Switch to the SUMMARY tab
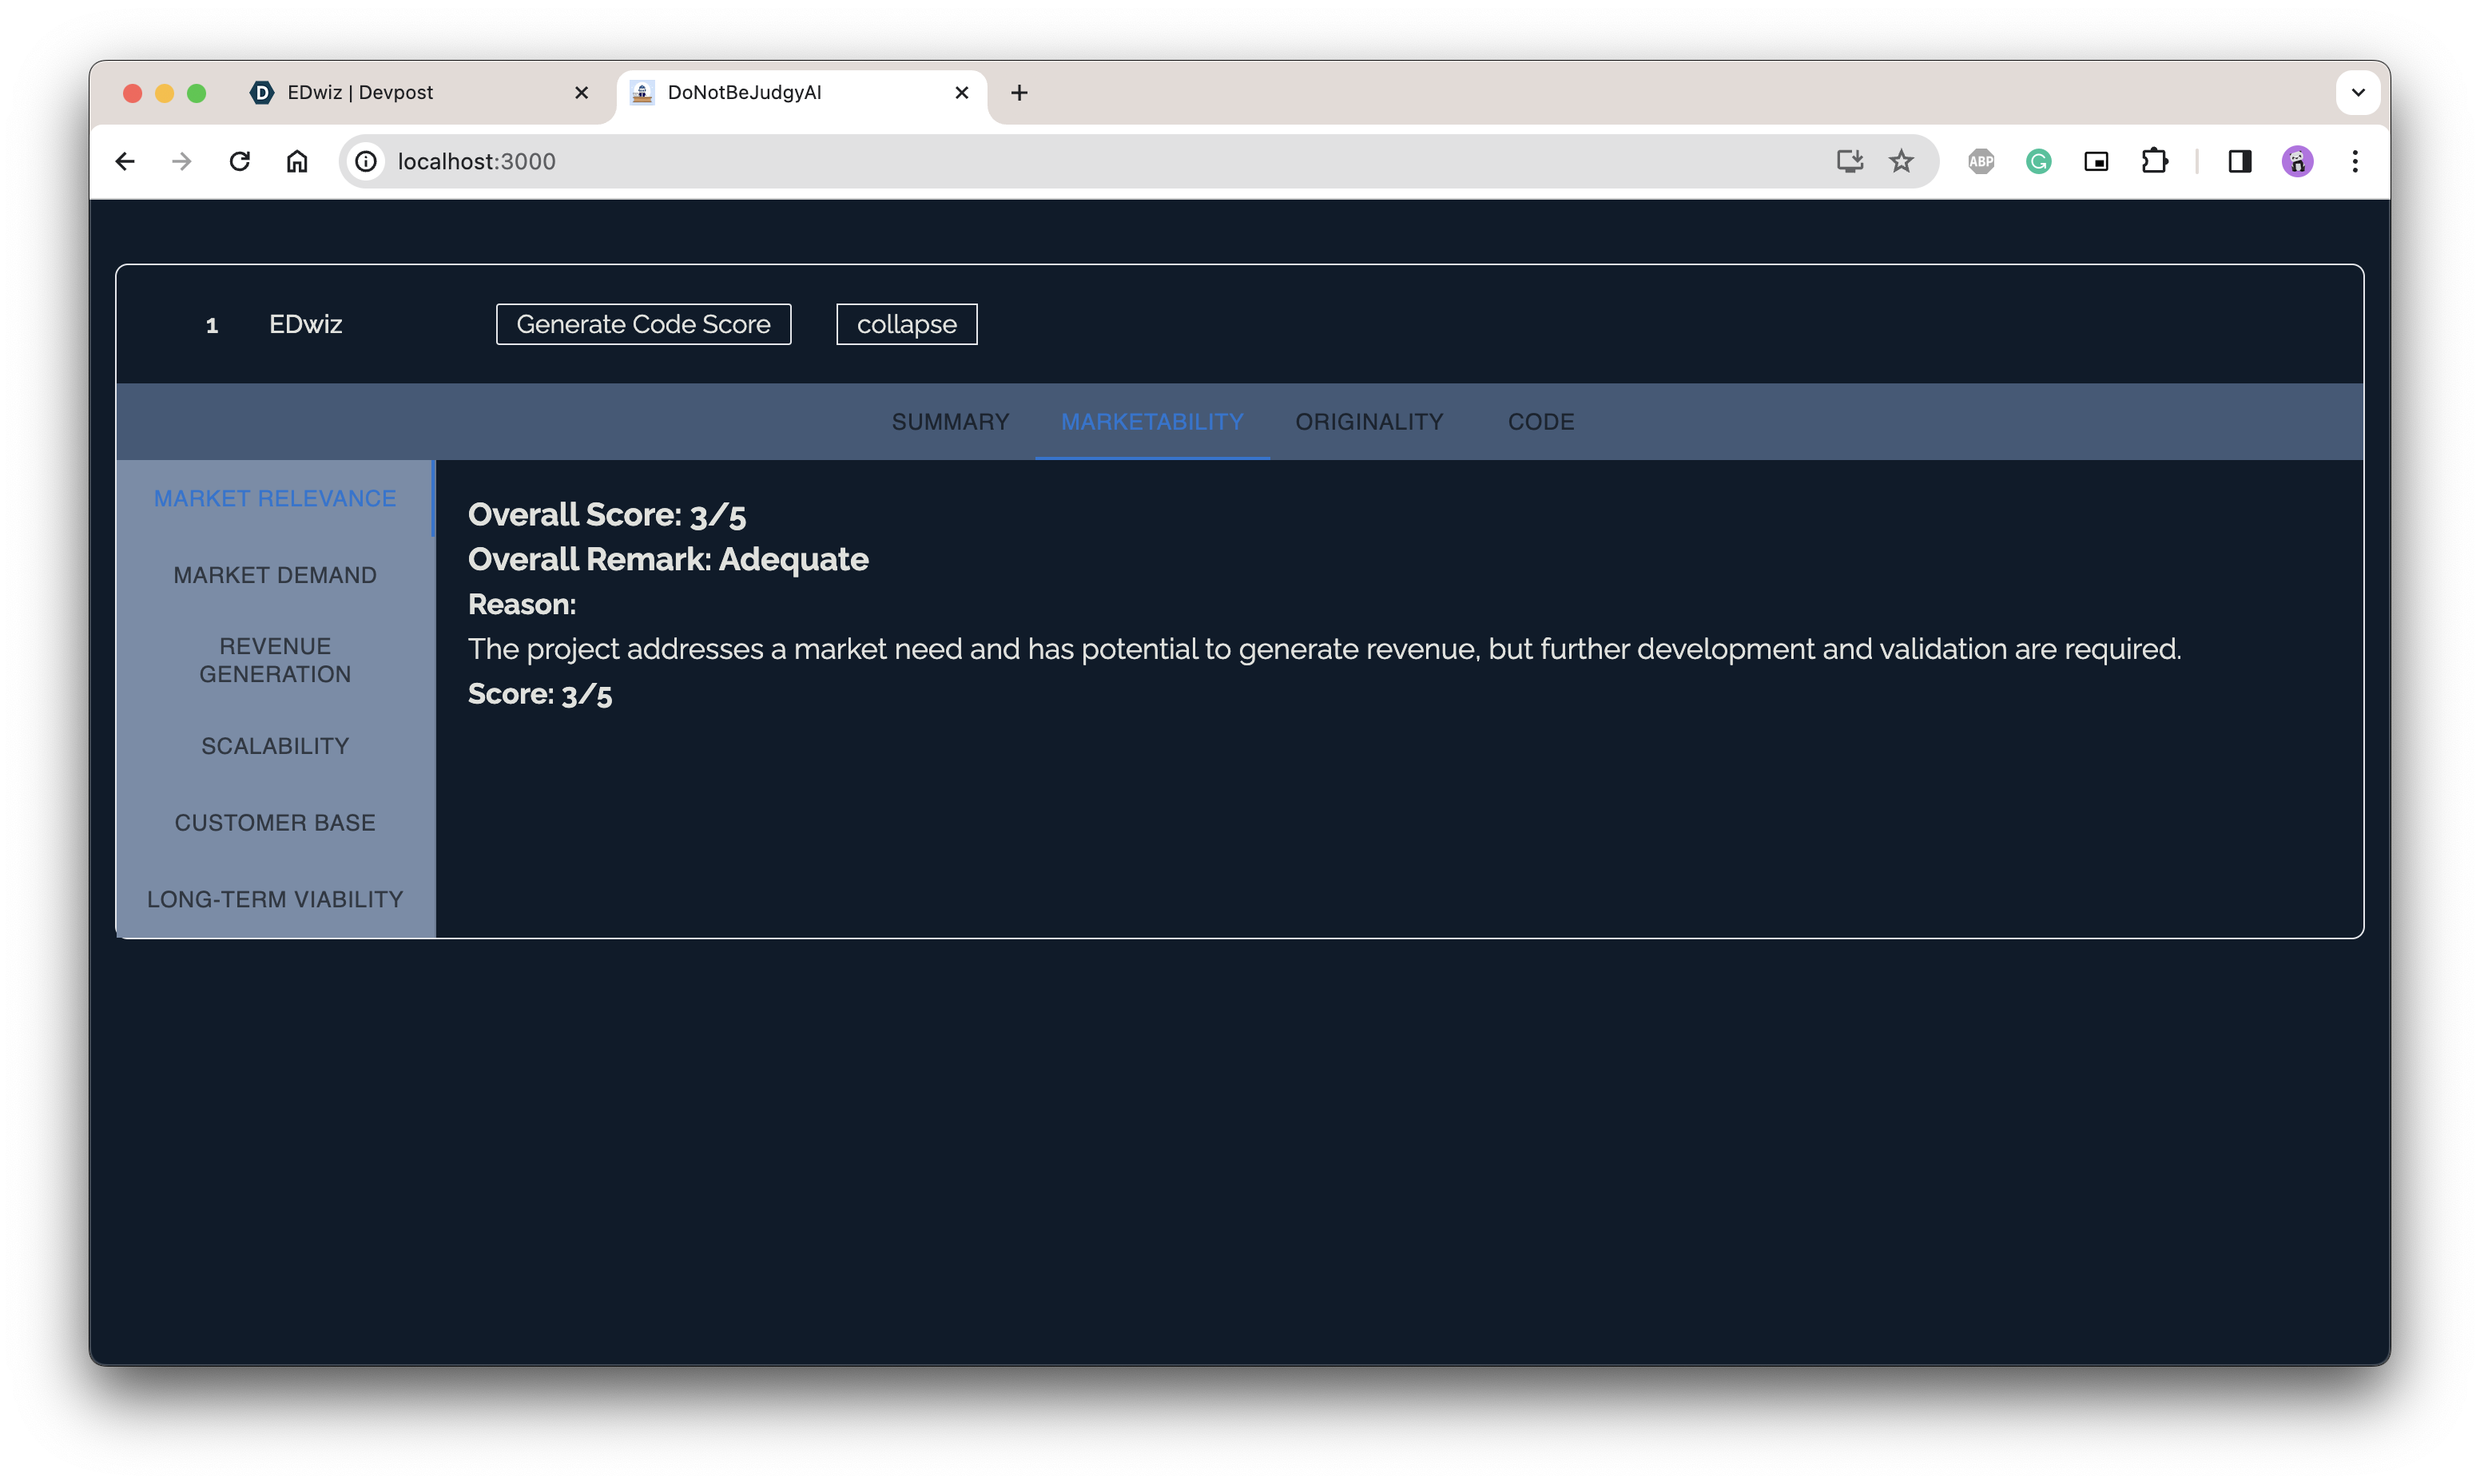 (x=950, y=422)
